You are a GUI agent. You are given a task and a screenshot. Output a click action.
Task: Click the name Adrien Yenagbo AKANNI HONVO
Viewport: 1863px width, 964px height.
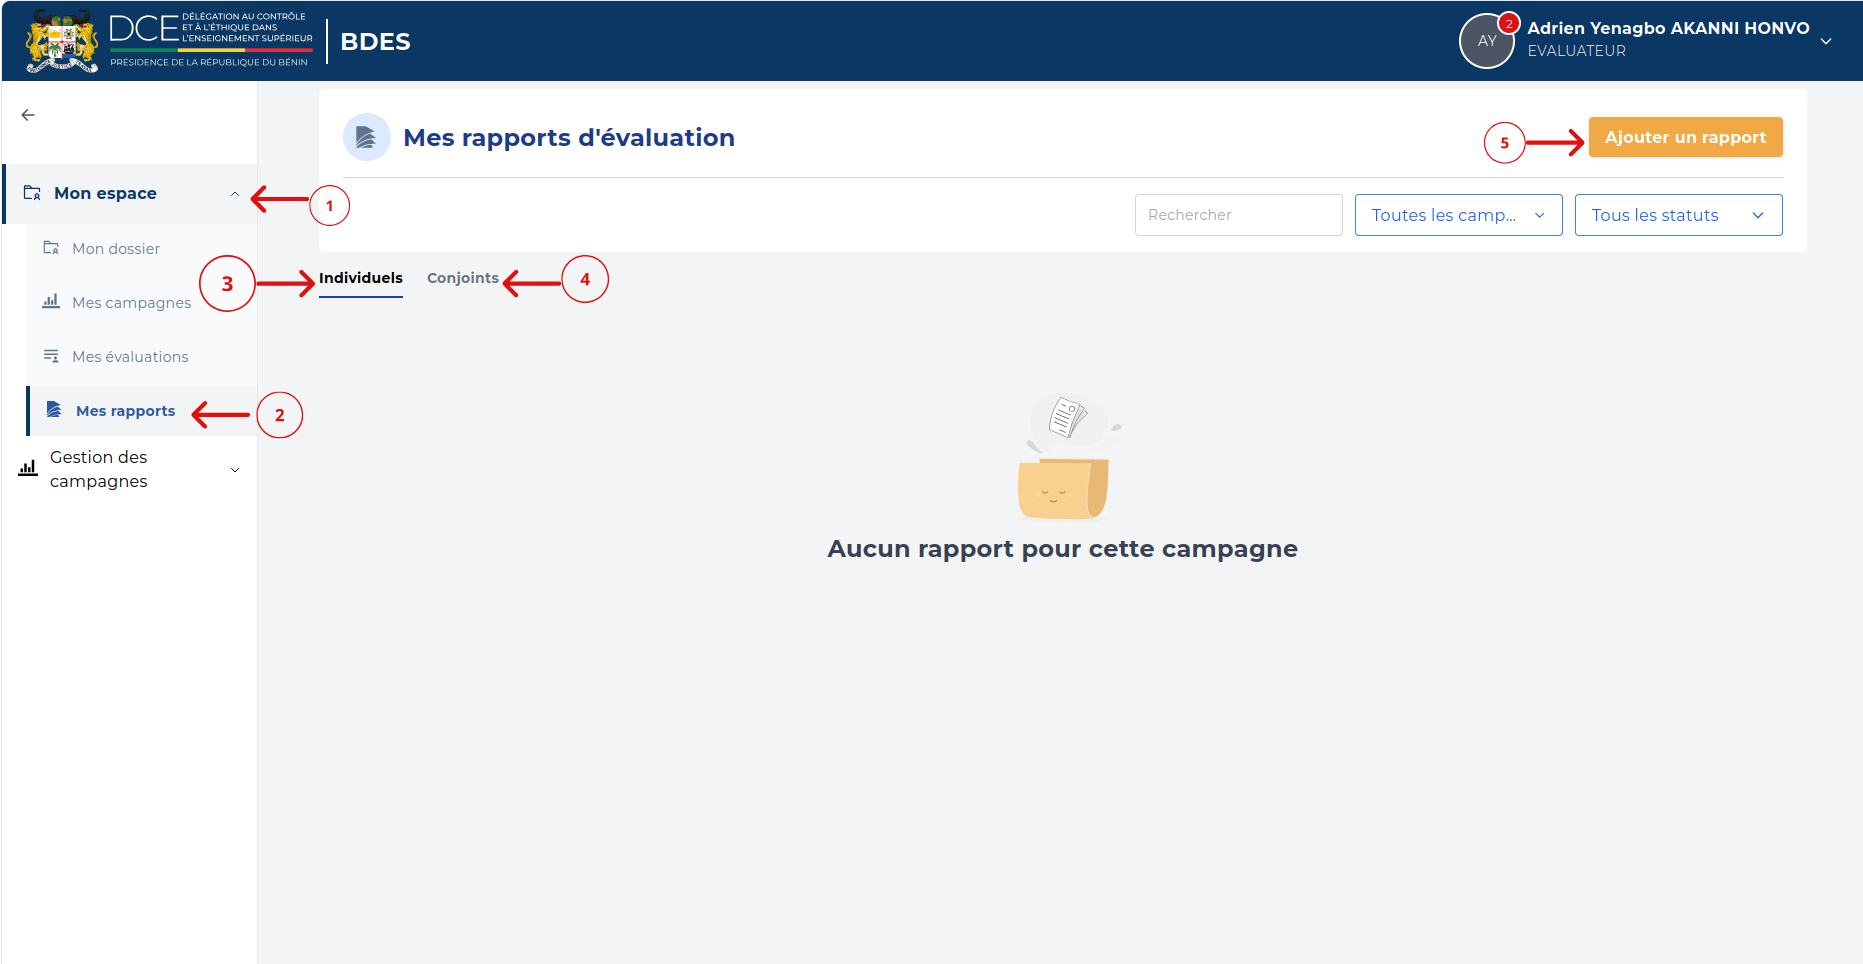[x=1668, y=28]
